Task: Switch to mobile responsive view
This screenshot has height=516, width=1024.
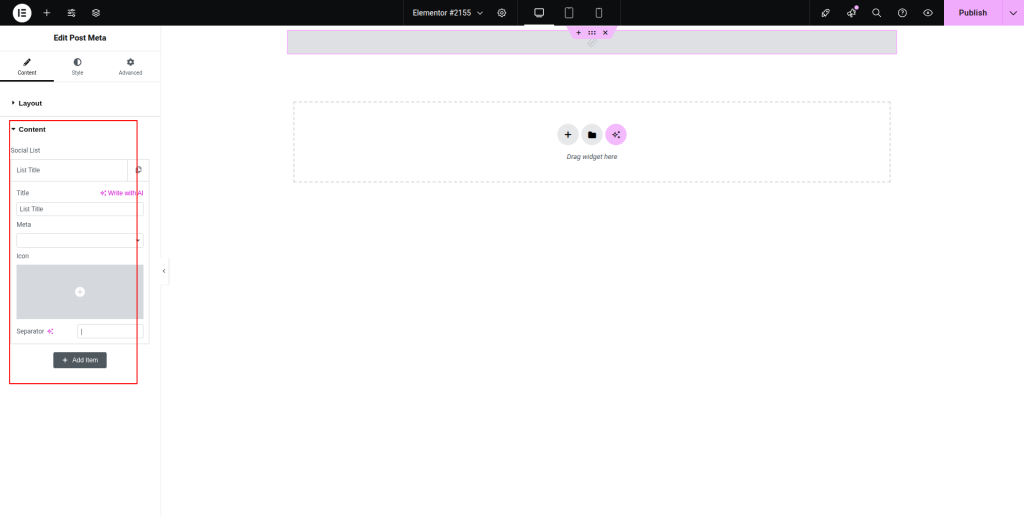Action: [x=599, y=12]
